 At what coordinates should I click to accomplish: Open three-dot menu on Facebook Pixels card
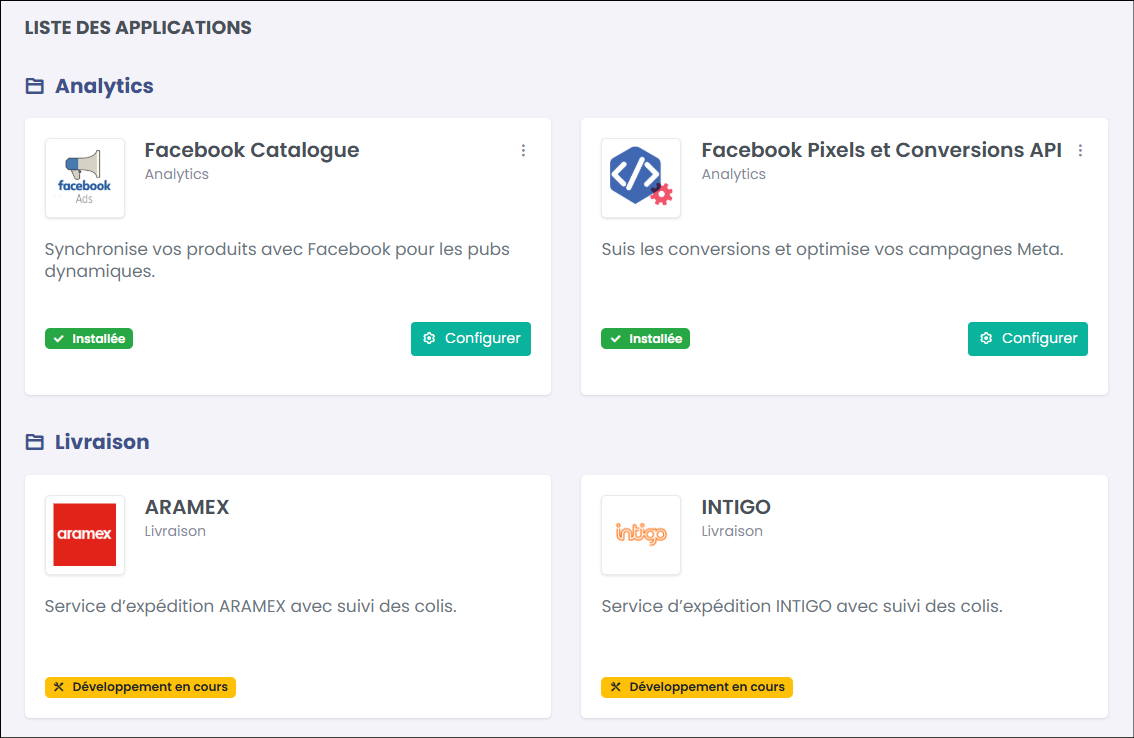[x=1080, y=150]
